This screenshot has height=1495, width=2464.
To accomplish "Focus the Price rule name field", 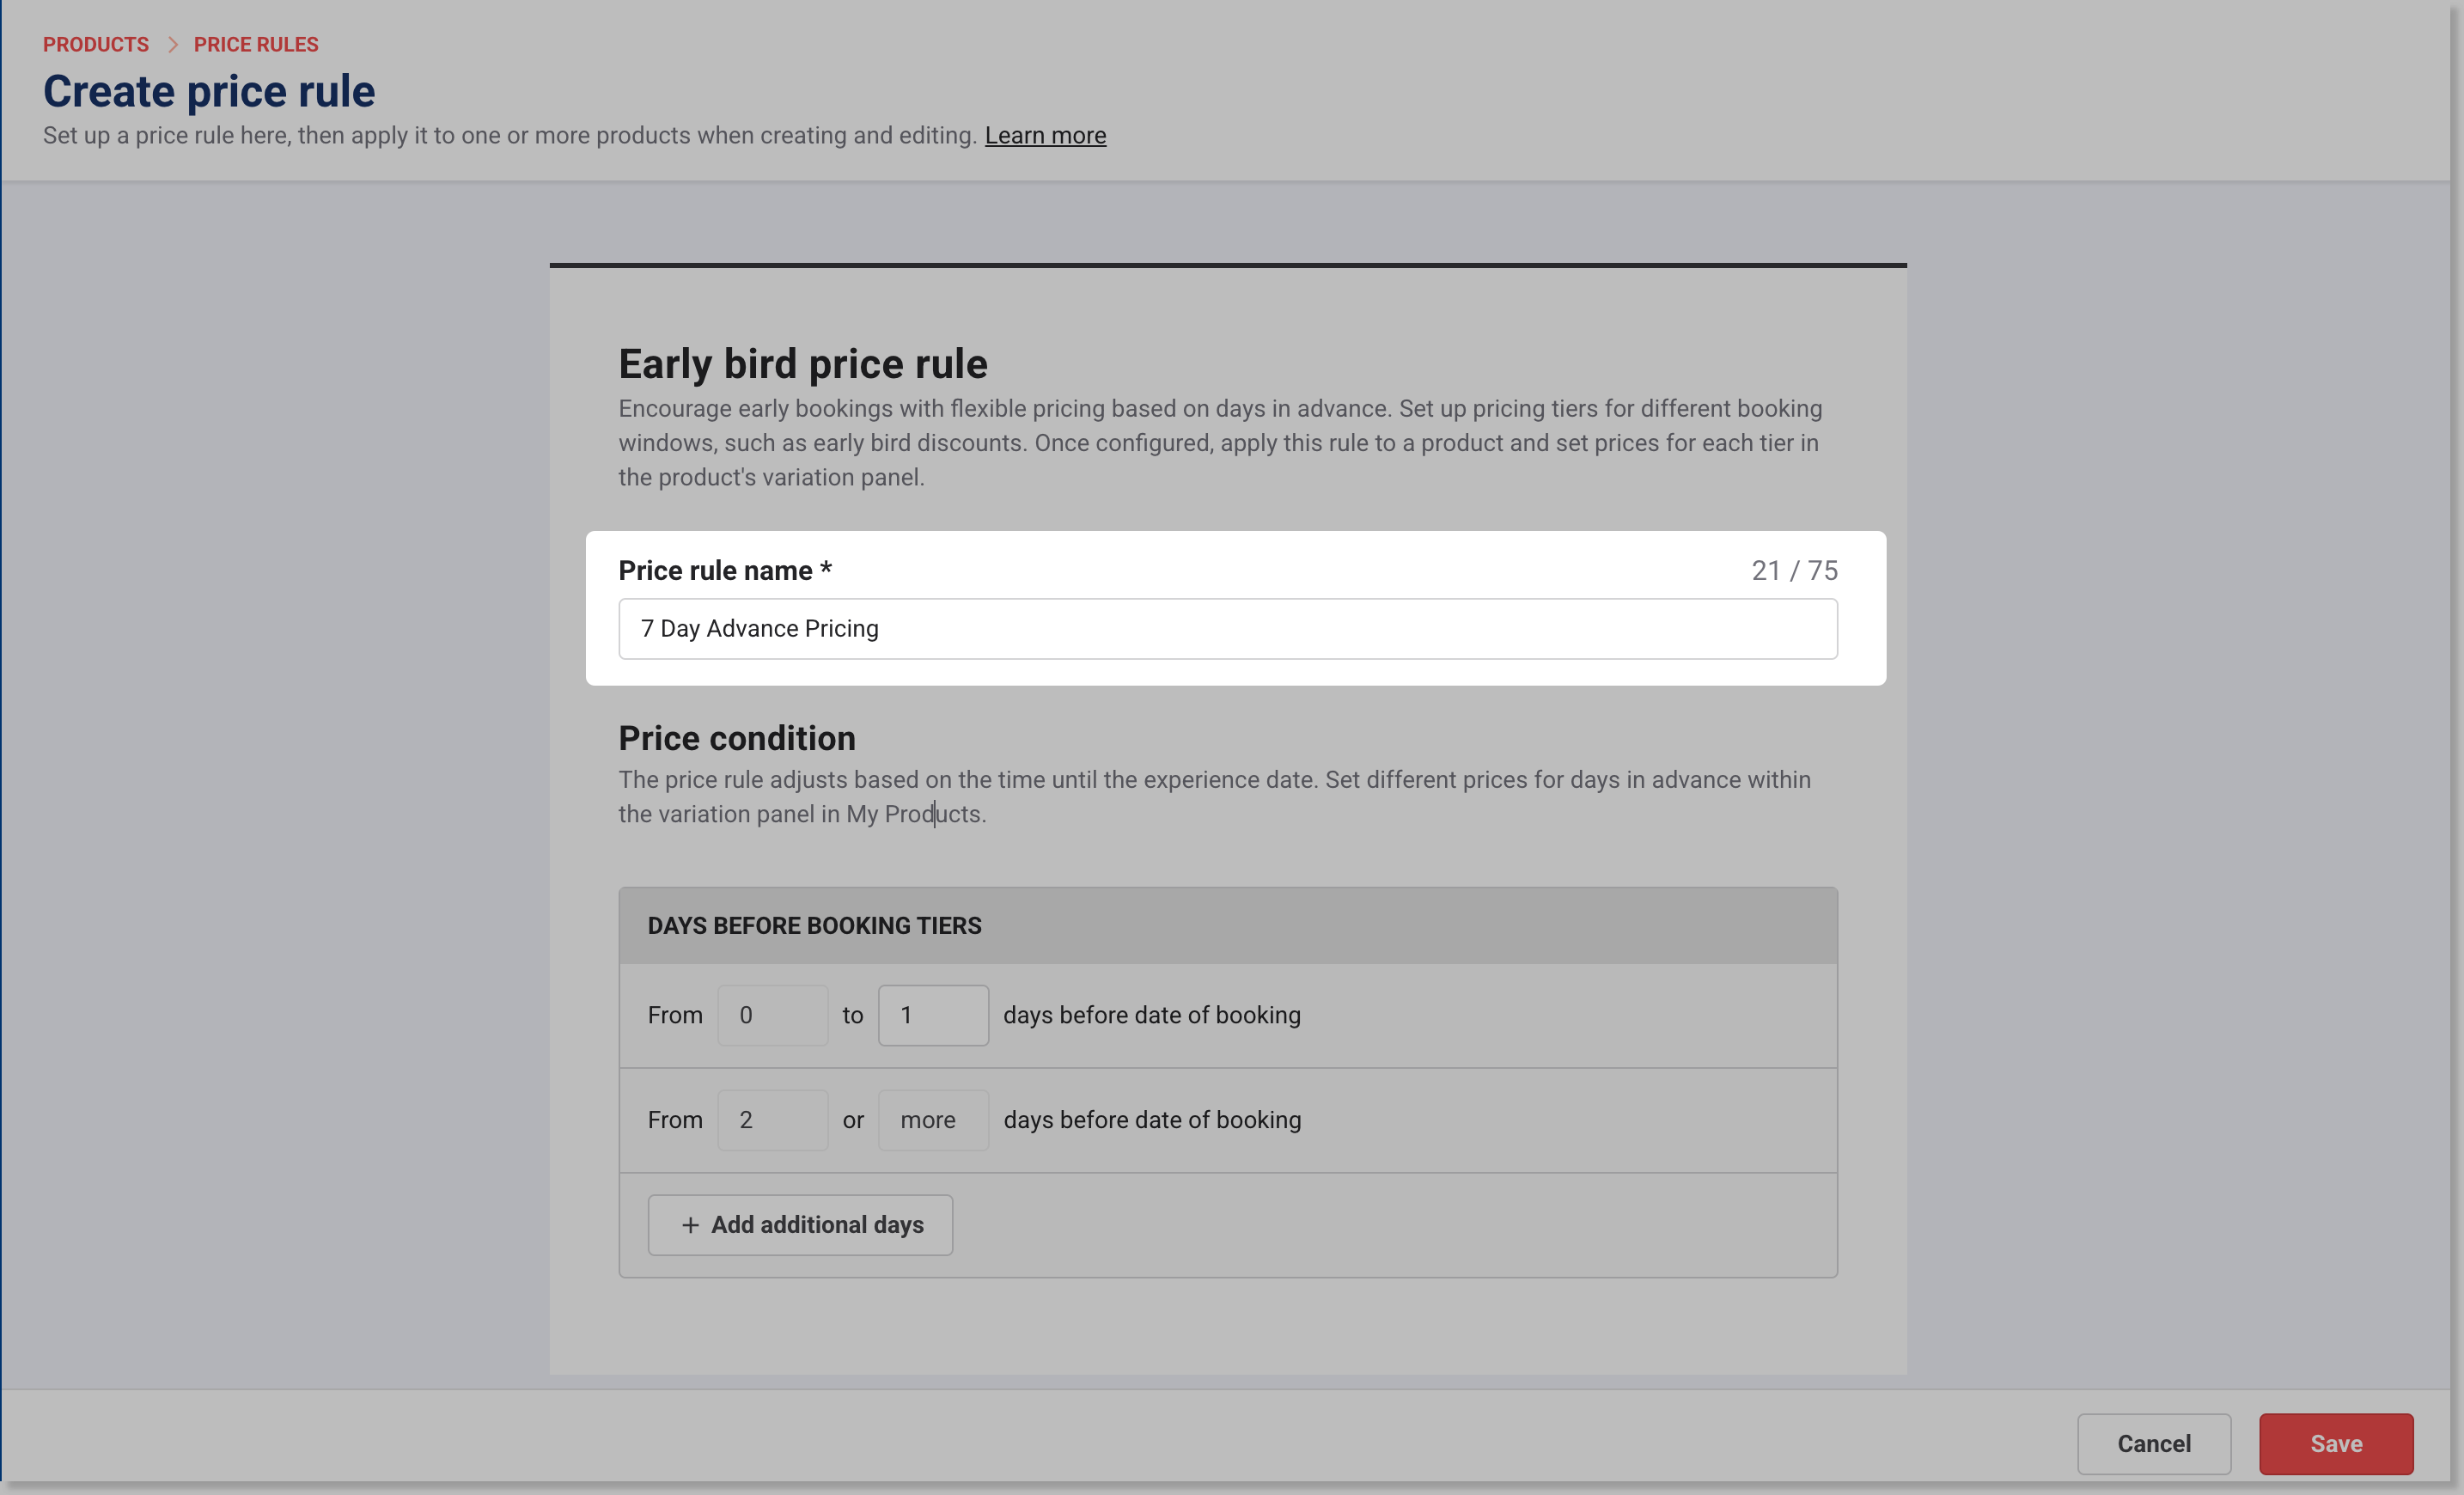I will coord(1227,628).
